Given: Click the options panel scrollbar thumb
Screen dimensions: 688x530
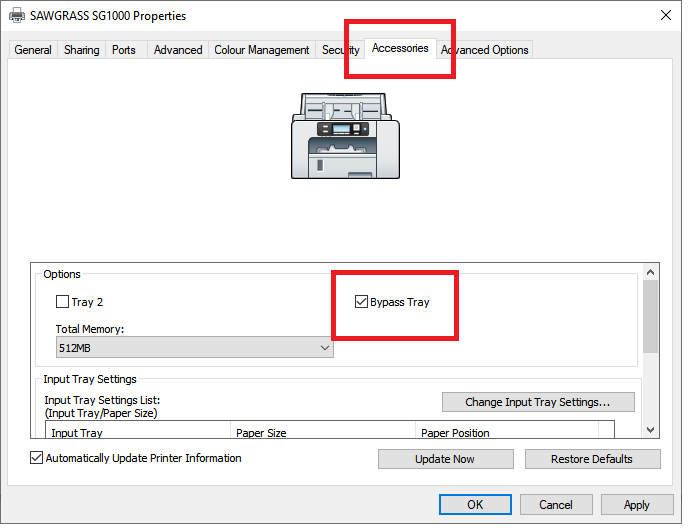Looking at the screenshot, I should [x=650, y=316].
